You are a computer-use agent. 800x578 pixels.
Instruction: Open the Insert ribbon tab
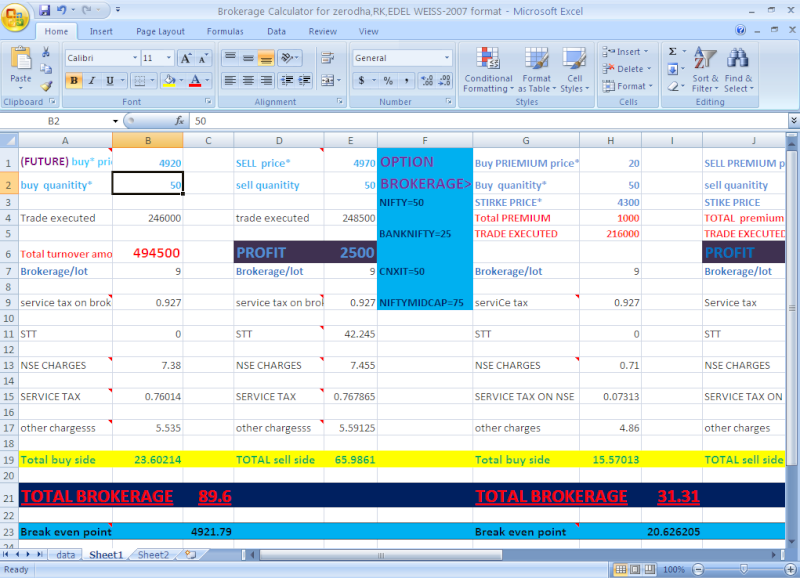101,32
